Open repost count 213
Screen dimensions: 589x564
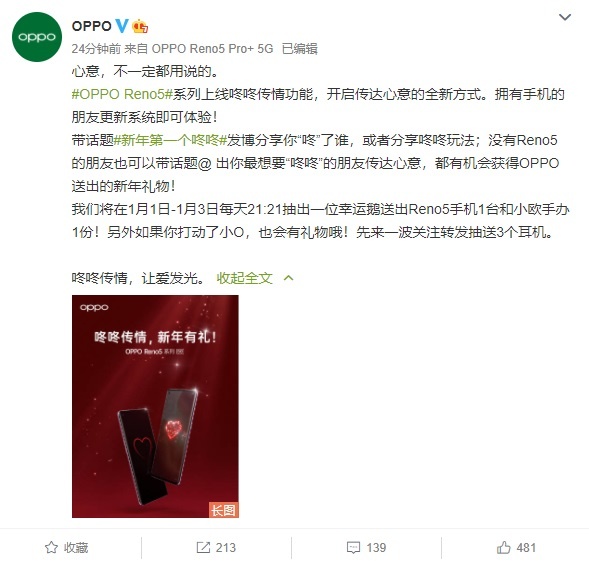tap(216, 547)
